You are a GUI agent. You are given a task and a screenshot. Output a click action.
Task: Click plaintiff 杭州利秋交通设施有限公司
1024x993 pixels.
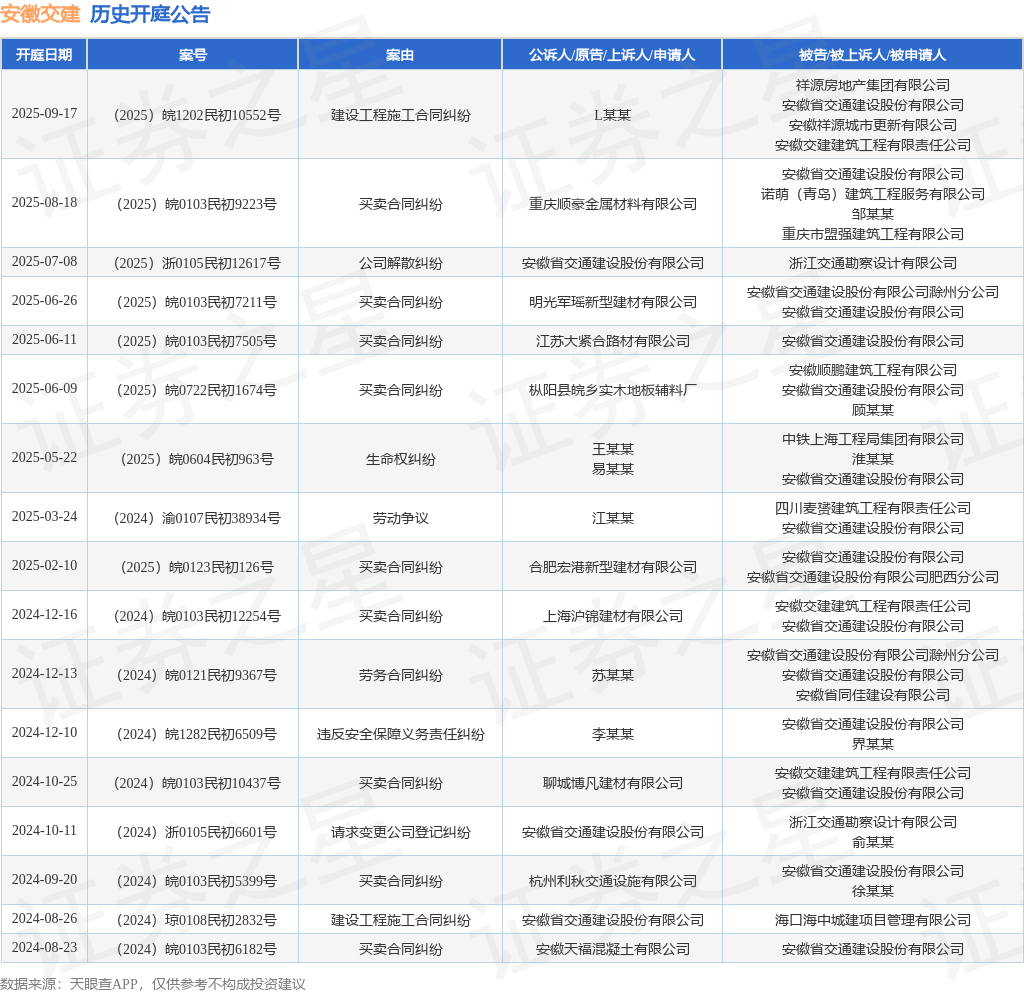[x=613, y=881]
